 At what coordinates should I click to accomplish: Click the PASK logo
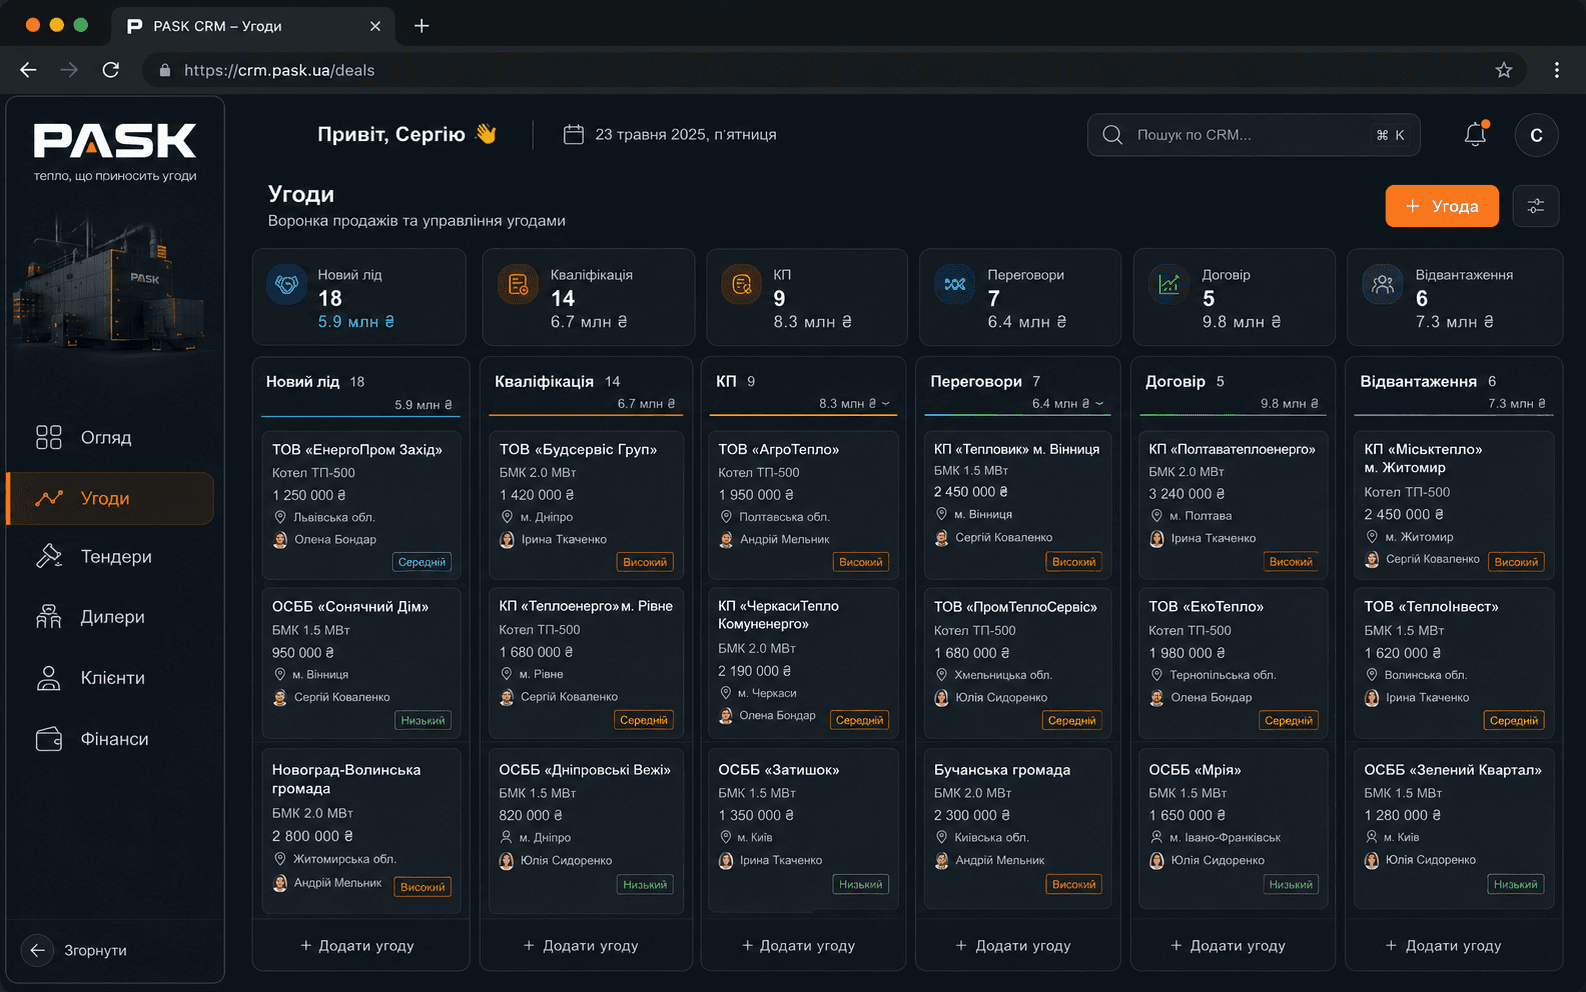tap(115, 141)
